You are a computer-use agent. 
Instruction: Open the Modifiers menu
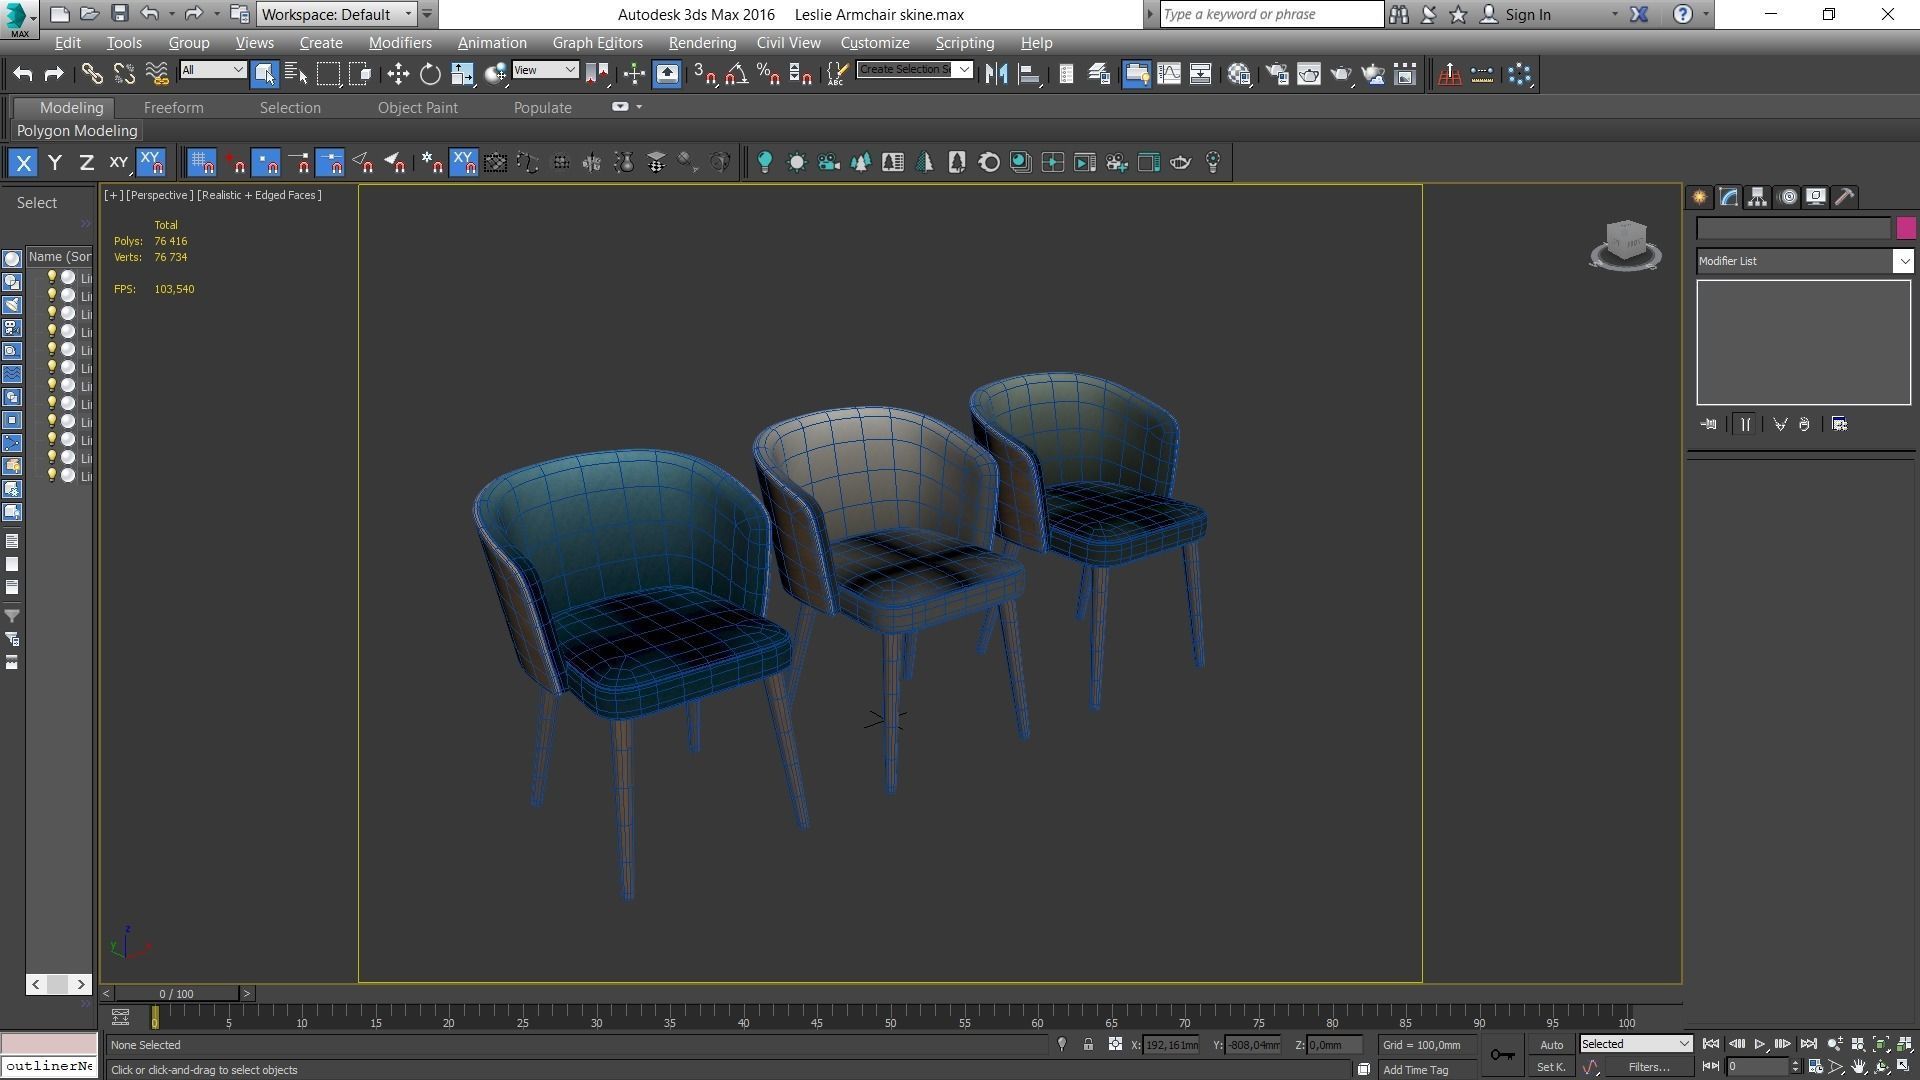point(400,43)
